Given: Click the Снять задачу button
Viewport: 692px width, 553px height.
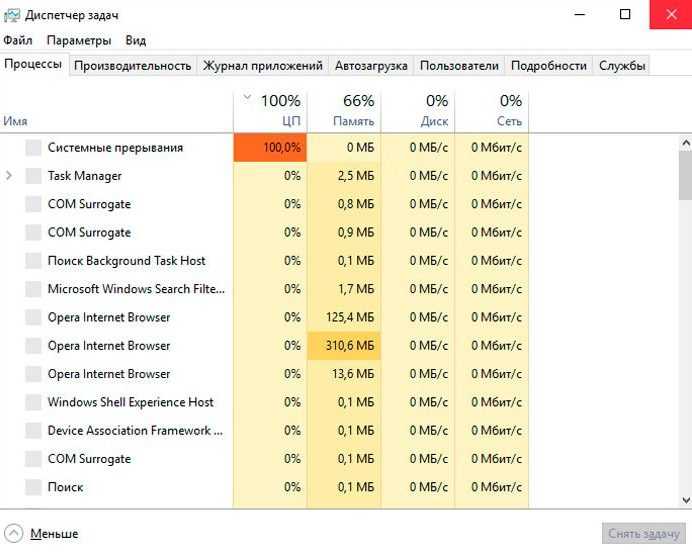Looking at the screenshot, I should point(644,534).
